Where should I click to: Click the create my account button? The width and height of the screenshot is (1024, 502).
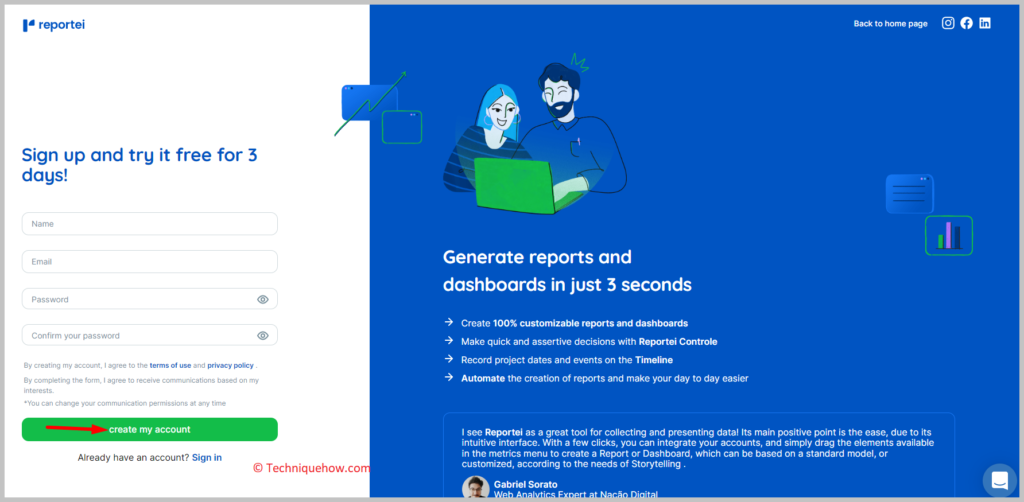click(150, 430)
